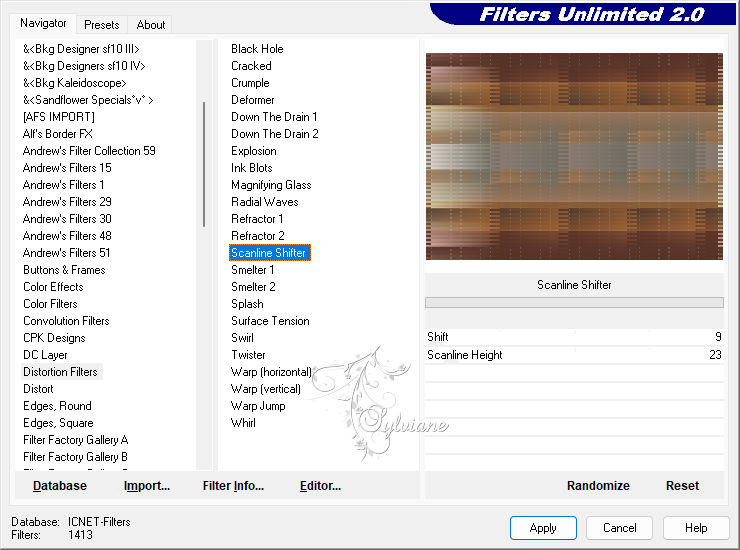Viewport: 740px width, 550px height.
Task: Open Help for Filters Unlimited
Action: [x=696, y=528]
